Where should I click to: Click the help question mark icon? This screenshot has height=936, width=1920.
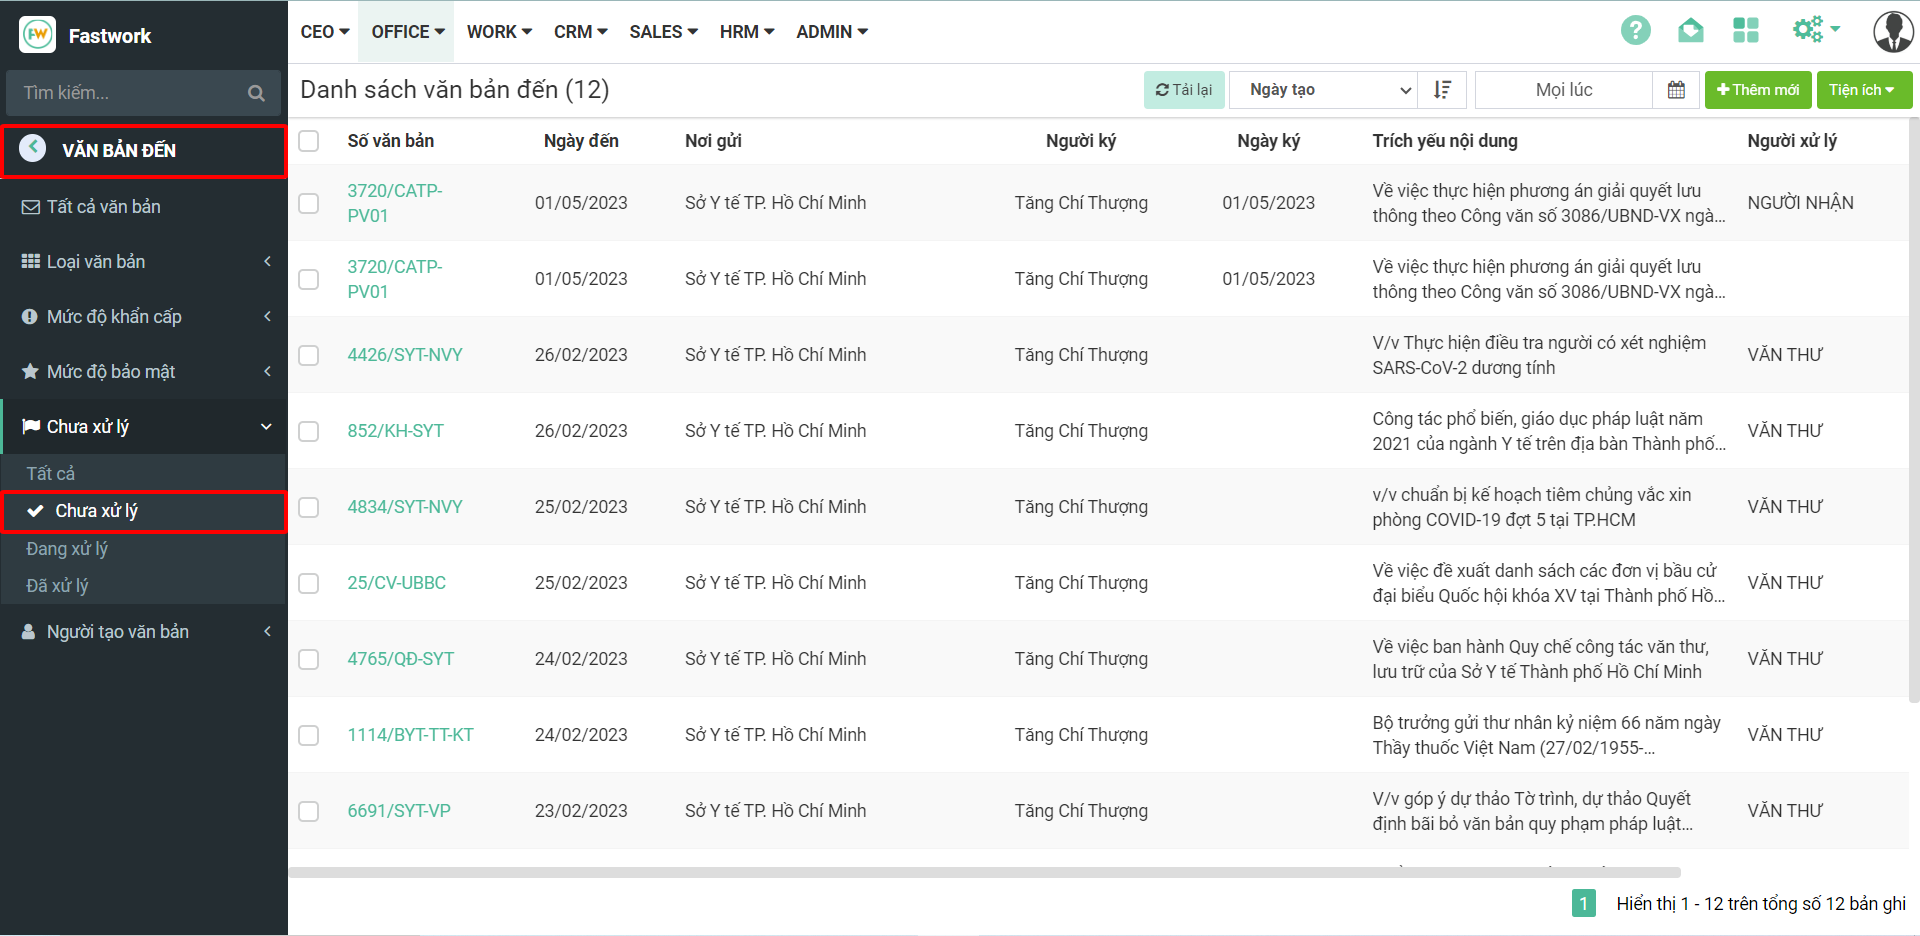1635,31
